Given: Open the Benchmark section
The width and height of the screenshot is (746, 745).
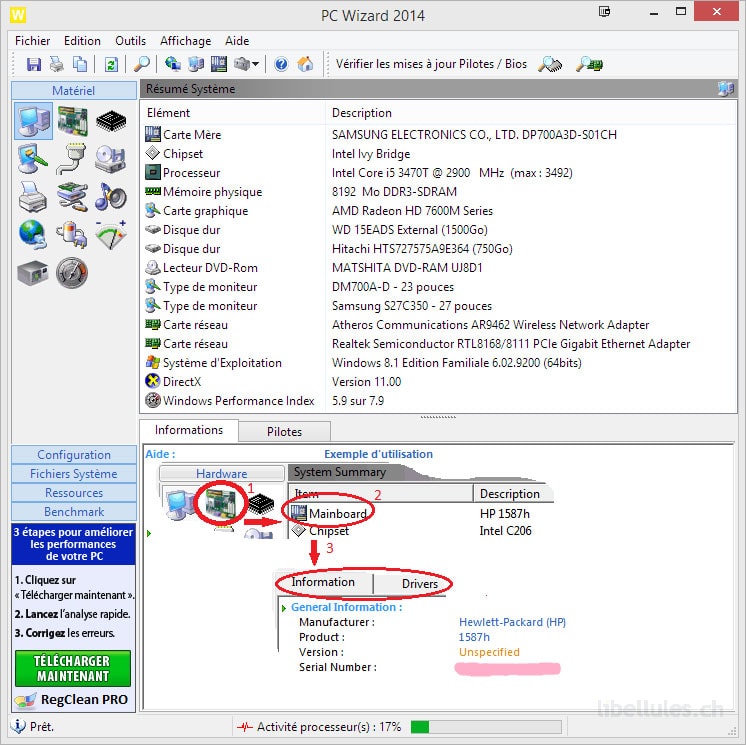Looking at the screenshot, I should (74, 512).
